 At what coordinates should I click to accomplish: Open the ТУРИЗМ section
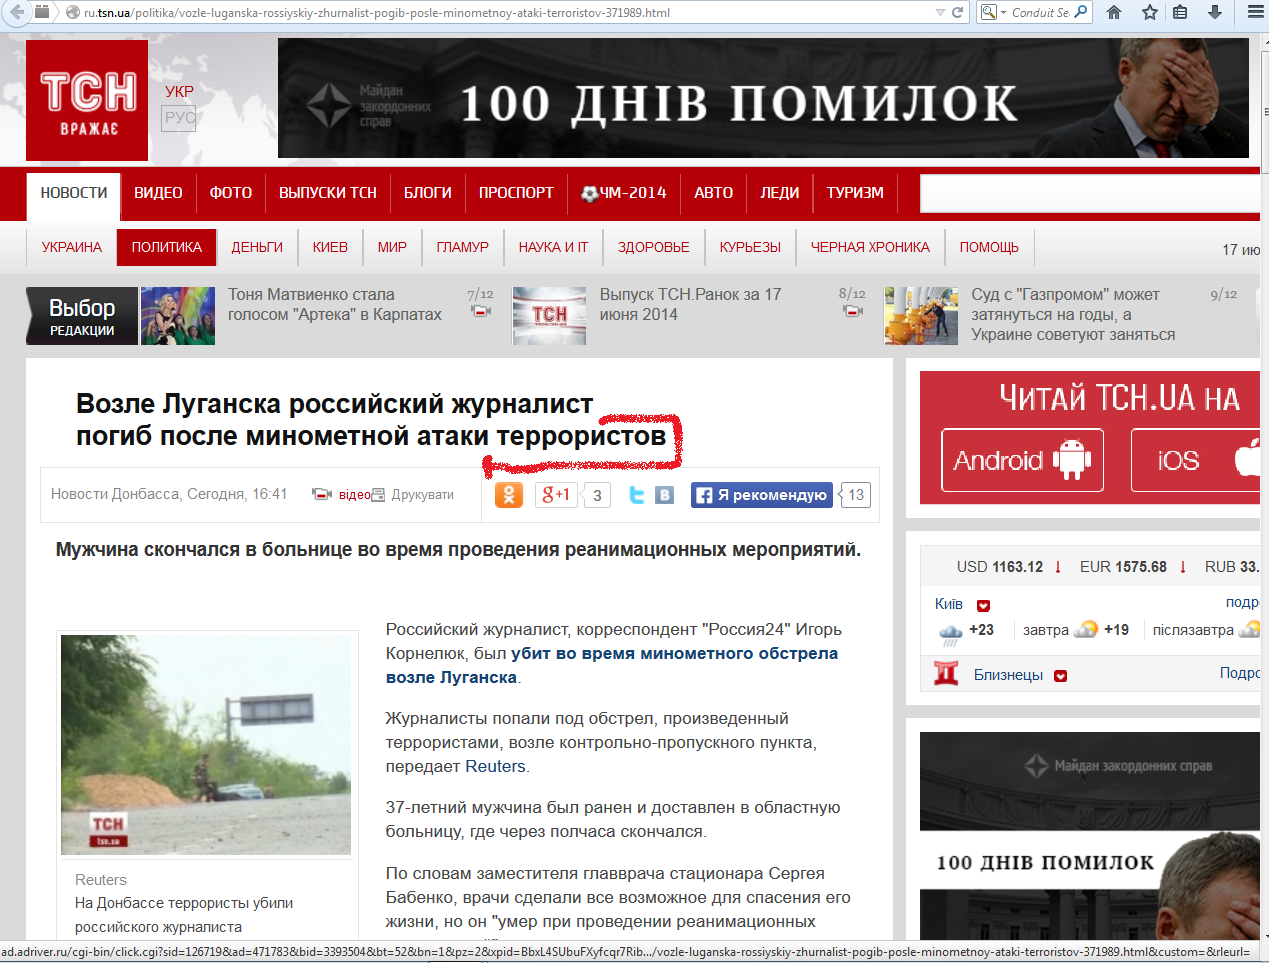pyautogui.click(x=855, y=193)
